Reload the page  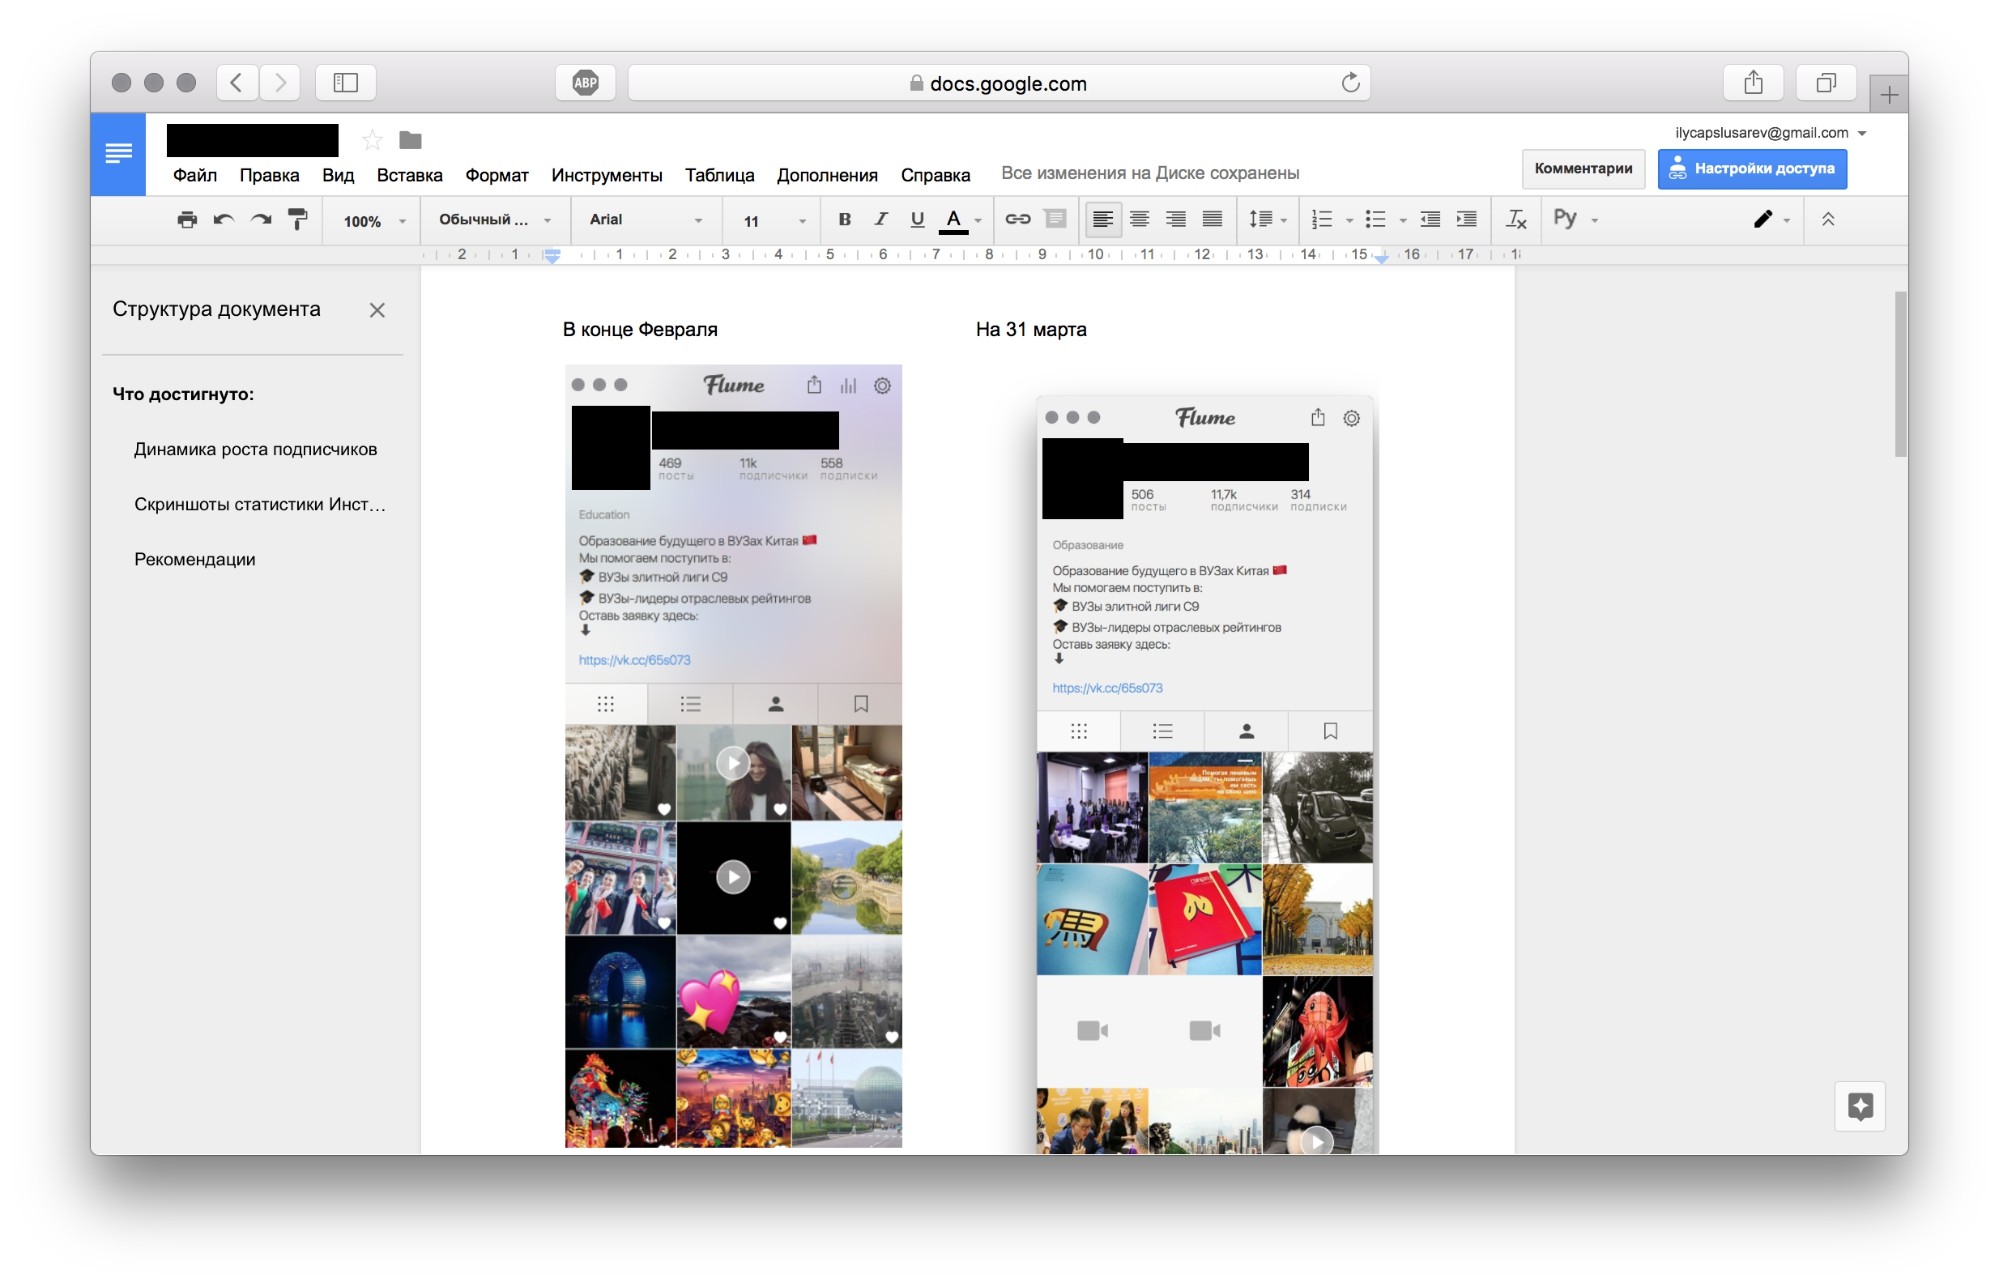pos(1350,83)
